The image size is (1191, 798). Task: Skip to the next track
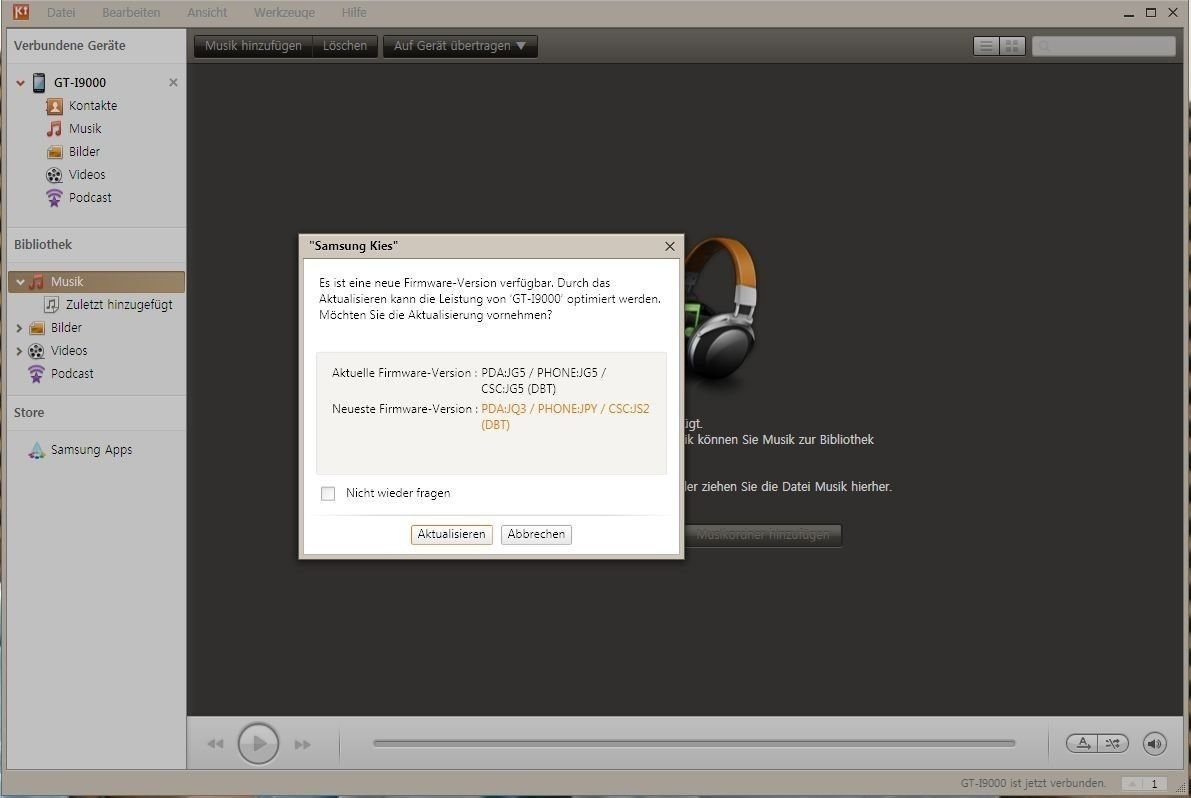click(x=302, y=744)
